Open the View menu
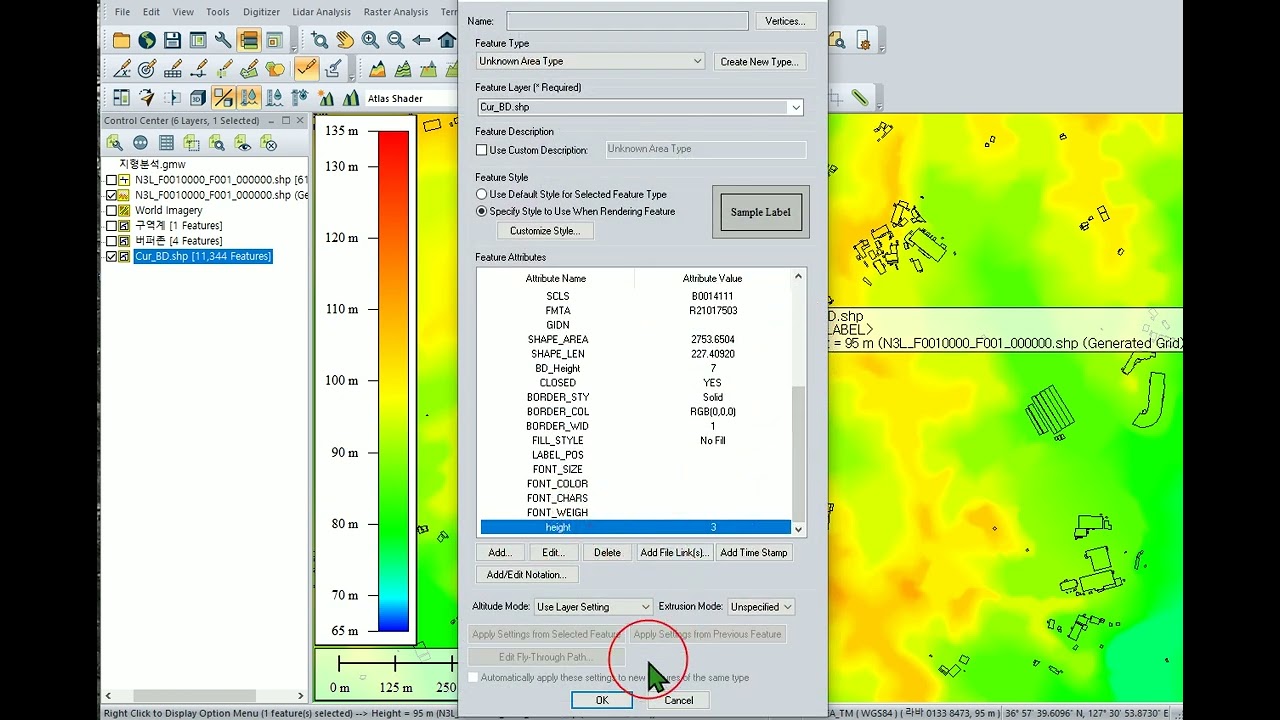The image size is (1280, 720). (x=183, y=12)
